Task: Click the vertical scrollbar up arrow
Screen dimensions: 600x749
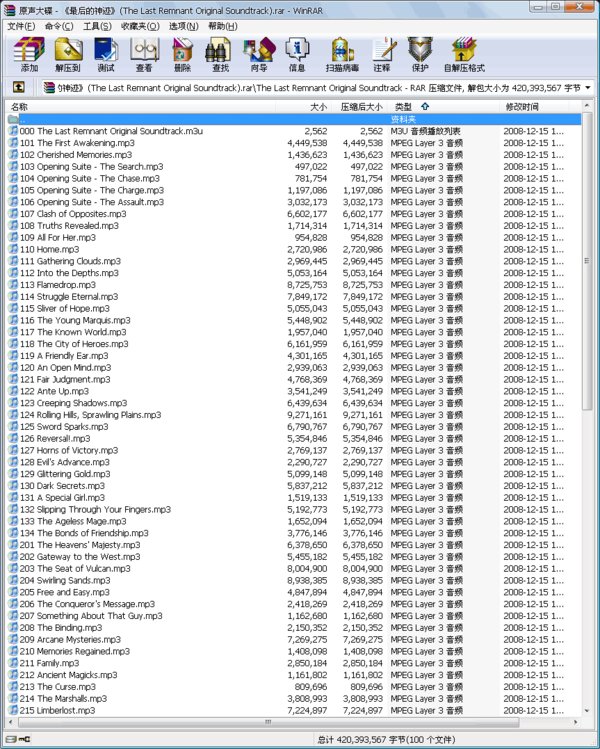Action: point(587,106)
